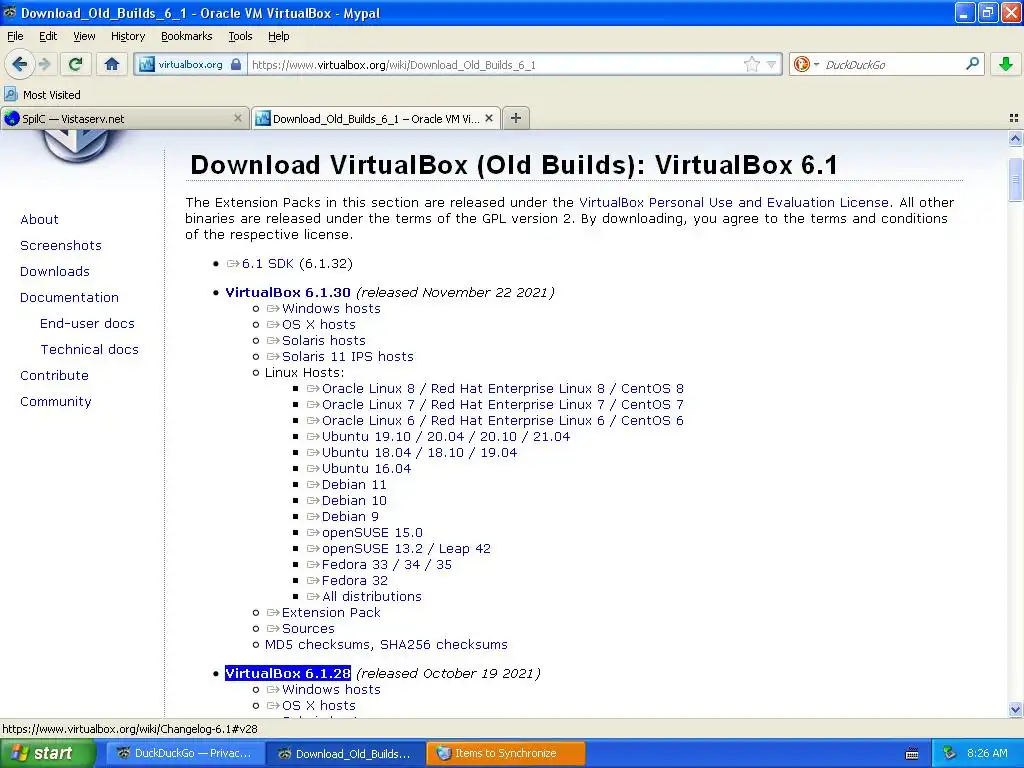Download the 6.1 SDK link
This screenshot has width=1024, height=768.
(x=268, y=264)
